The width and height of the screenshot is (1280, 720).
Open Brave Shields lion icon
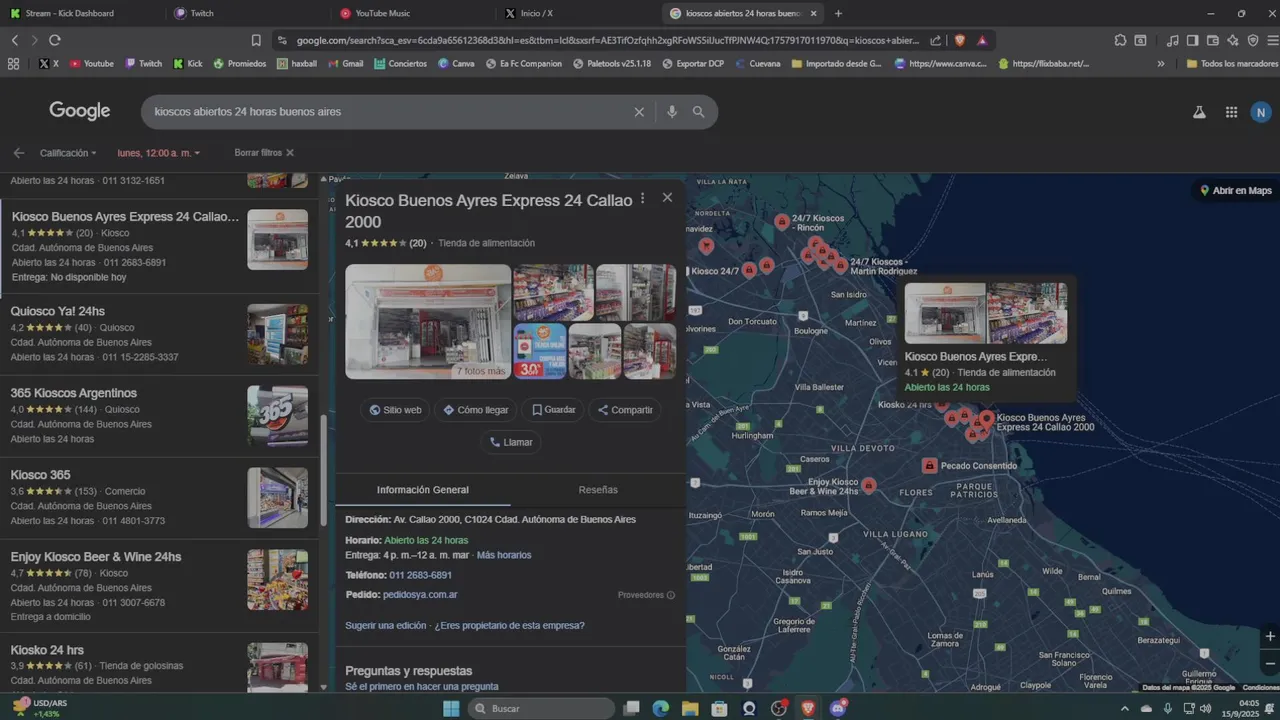click(x=960, y=40)
